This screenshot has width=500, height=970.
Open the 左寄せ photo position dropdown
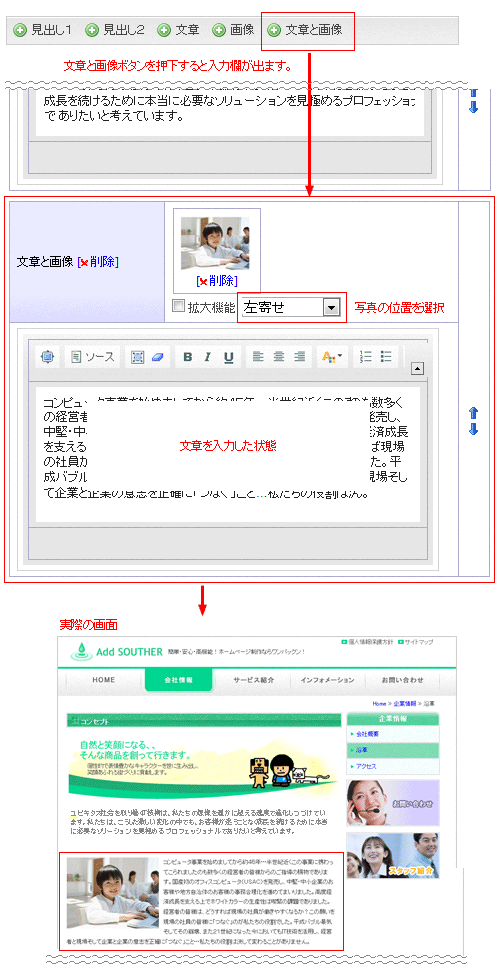(x=291, y=307)
